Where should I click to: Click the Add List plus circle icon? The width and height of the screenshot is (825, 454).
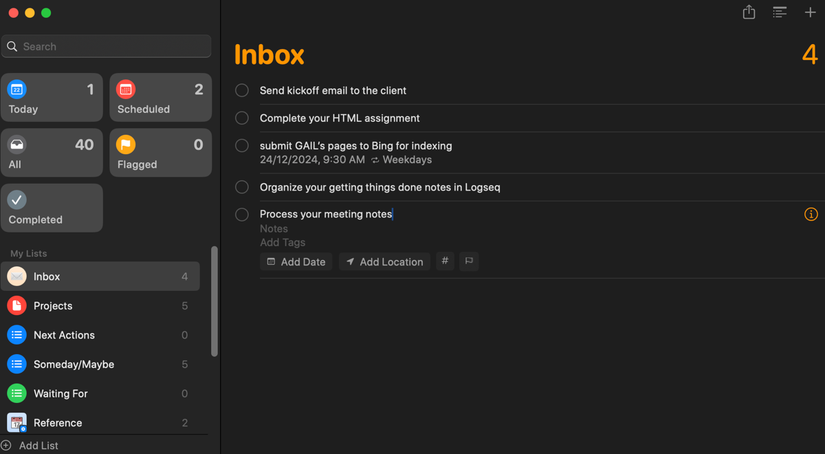click(x=6, y=446)
